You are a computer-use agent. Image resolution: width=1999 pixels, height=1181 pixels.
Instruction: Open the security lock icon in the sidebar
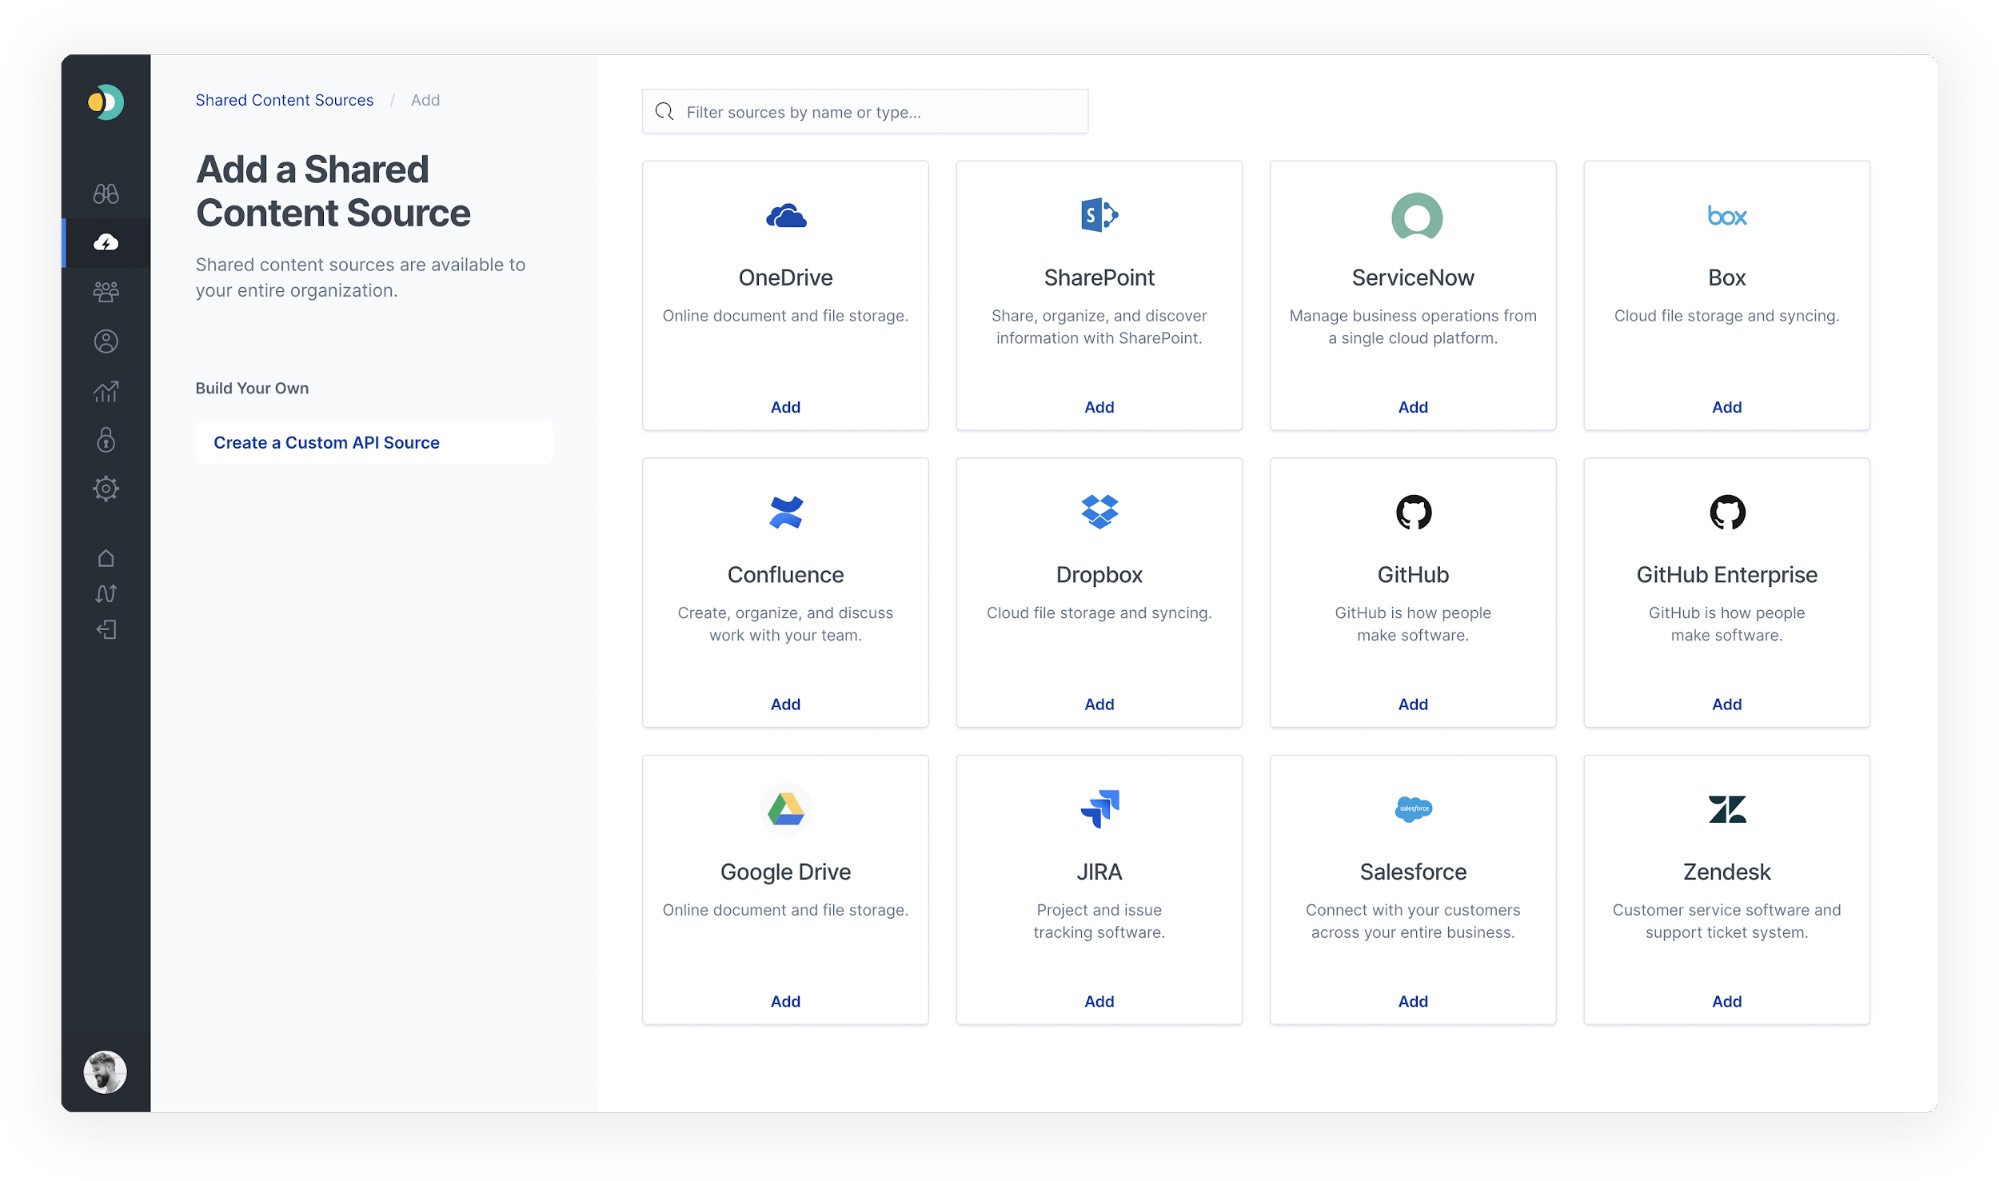click(x=106, y=439)
